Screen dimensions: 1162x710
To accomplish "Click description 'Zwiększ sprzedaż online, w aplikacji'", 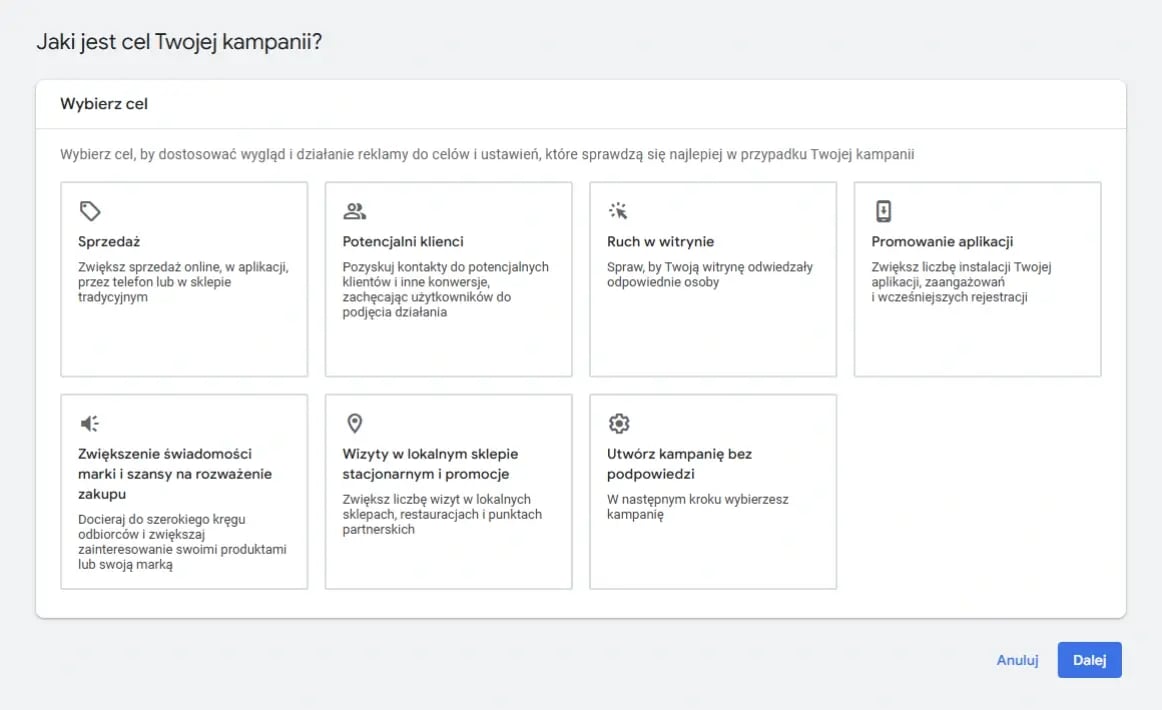I will click(x=183, y=282).
